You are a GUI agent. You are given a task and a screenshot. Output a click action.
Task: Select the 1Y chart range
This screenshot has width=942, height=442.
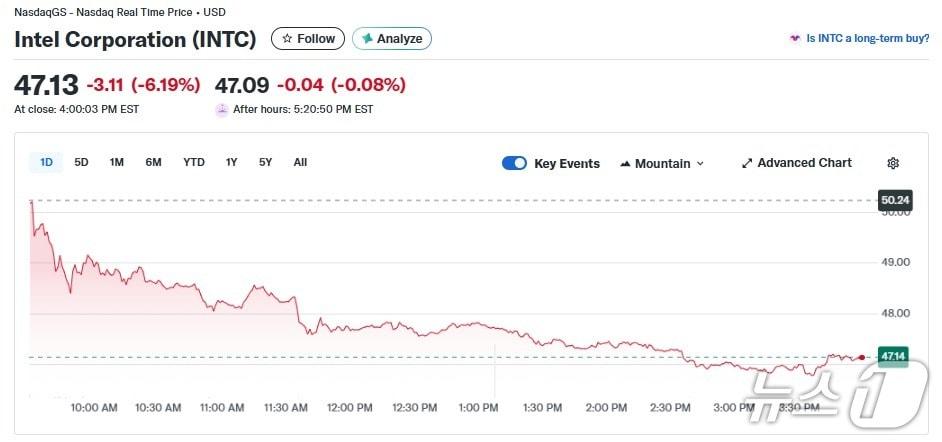tap(232, 162)
